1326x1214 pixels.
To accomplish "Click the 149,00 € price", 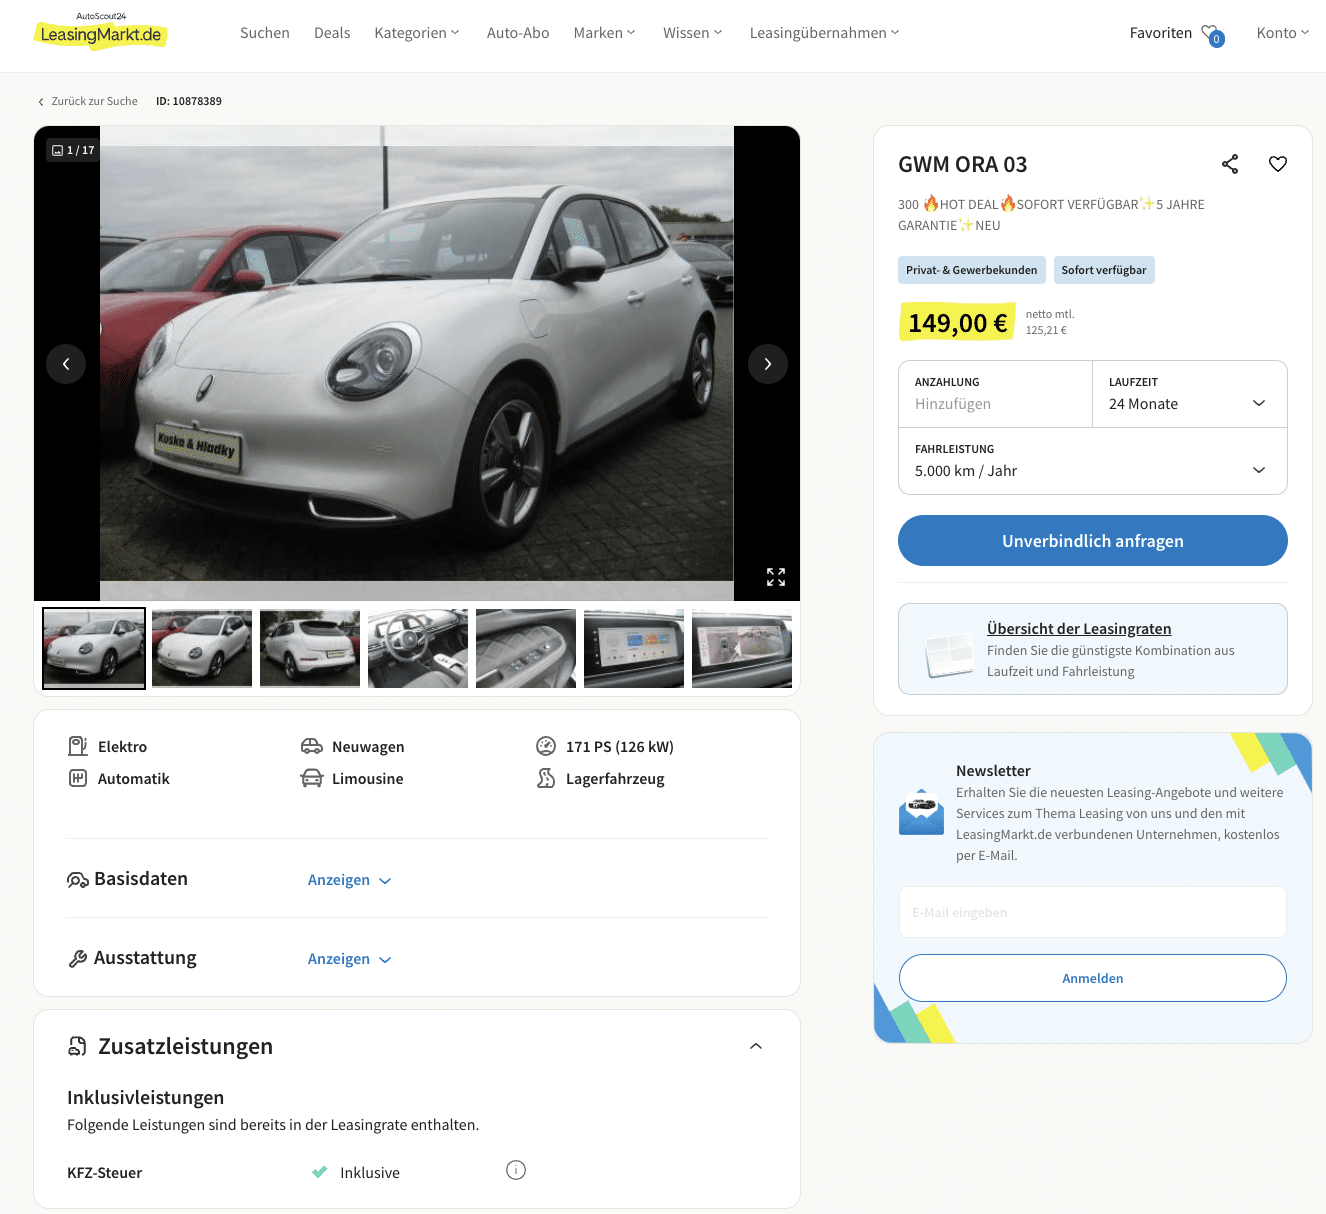I will click(958, 323).
